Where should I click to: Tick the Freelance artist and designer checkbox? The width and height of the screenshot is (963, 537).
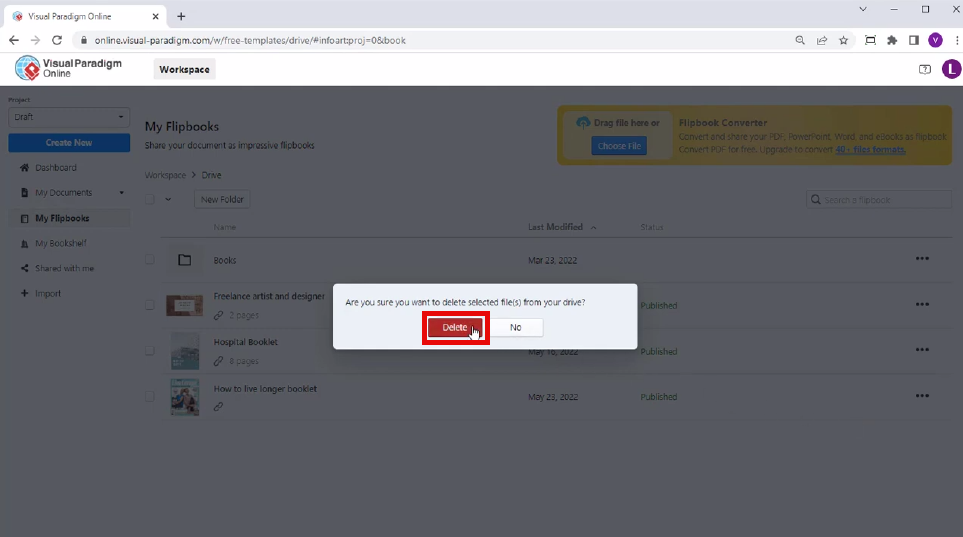pyautogui.click(x=150, y=305)
